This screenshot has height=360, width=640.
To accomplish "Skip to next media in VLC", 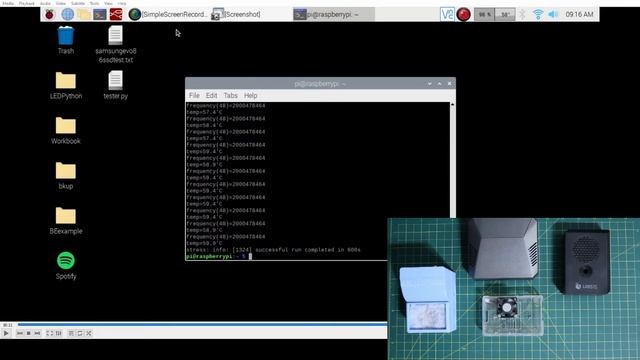I will tap(37, 333).
